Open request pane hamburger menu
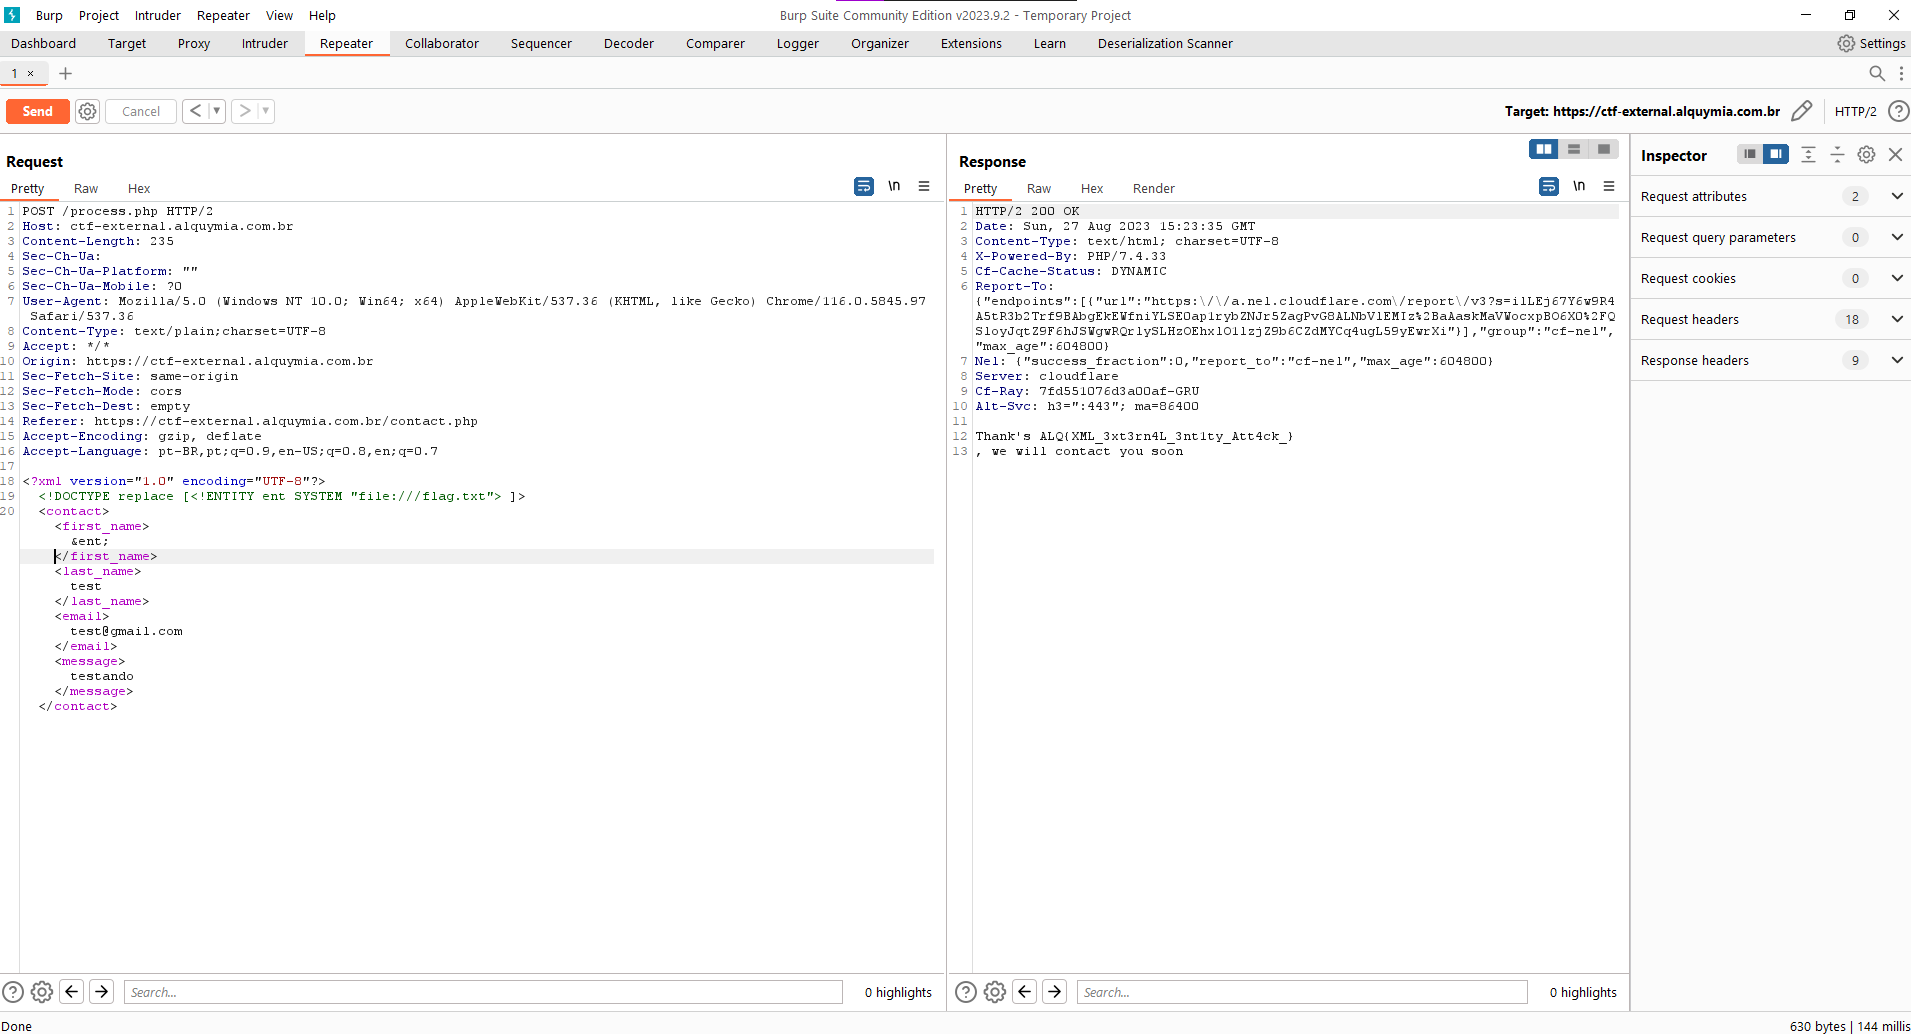Image resolution: width=1911 pixels, height=1034 pixels. [924, 186]
